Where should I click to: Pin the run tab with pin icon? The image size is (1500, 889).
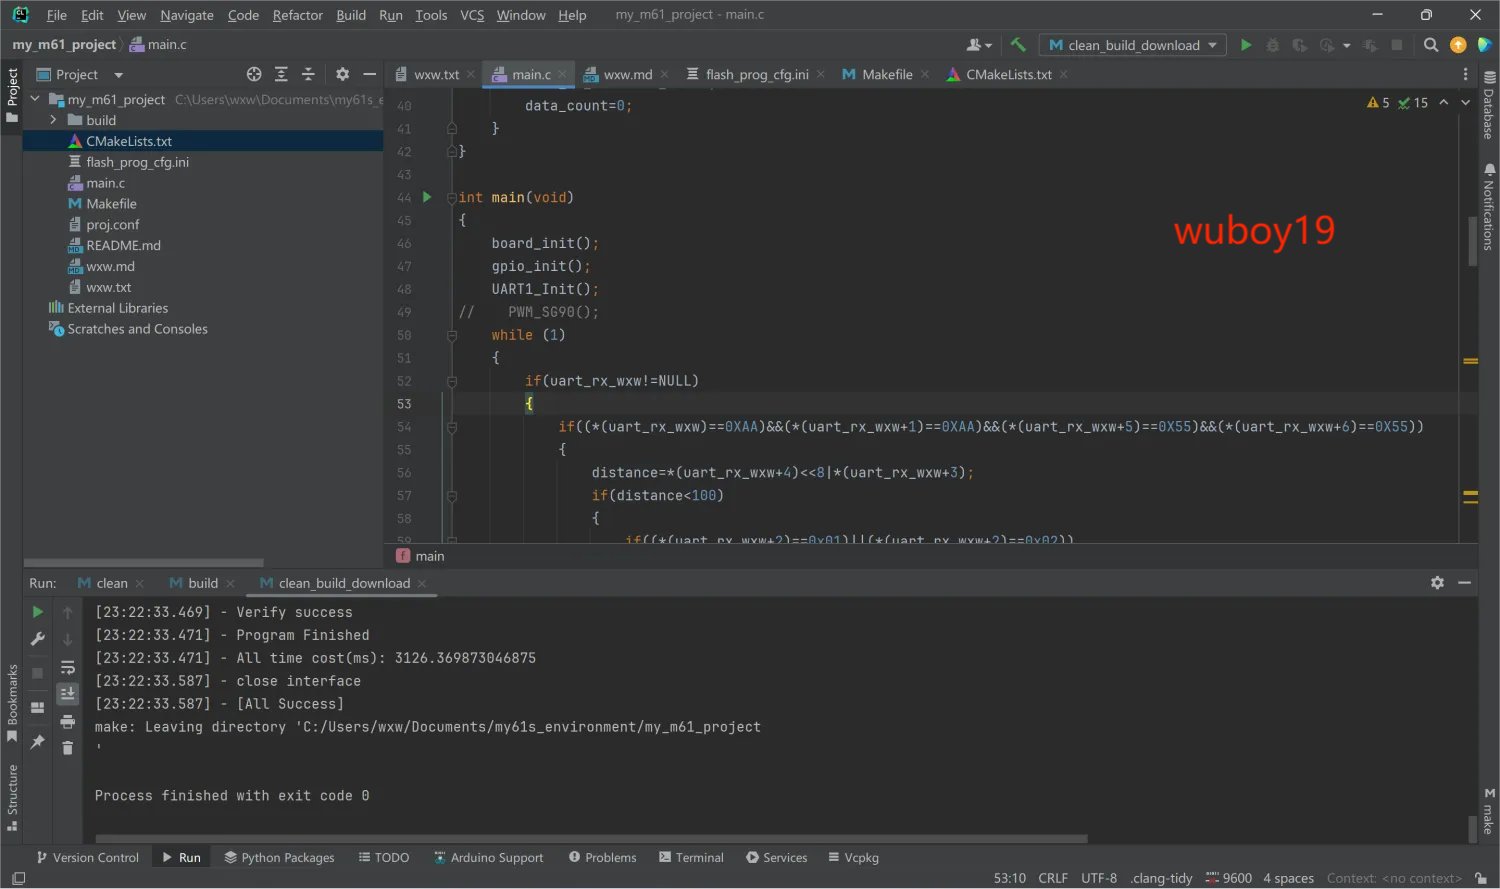tap(38, 741)
